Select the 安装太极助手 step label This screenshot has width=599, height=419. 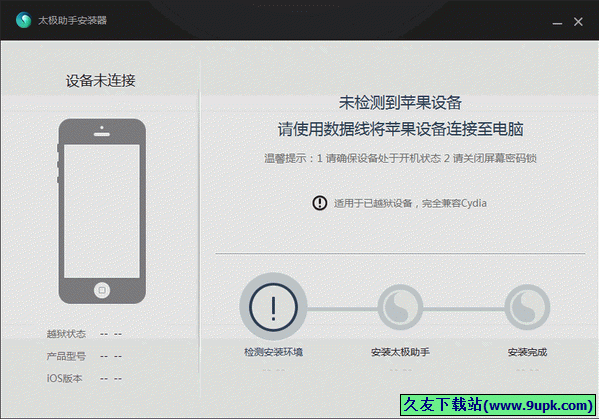point(400,352)
